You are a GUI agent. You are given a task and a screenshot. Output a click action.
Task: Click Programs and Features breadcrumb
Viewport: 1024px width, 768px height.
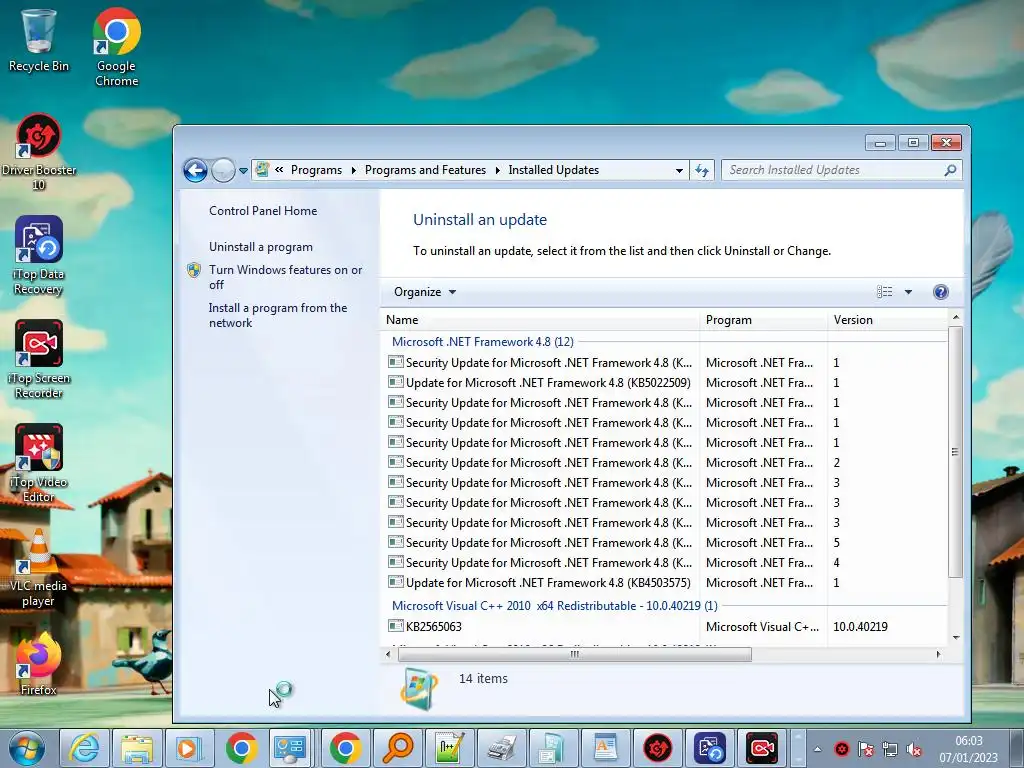coord(425,170)
